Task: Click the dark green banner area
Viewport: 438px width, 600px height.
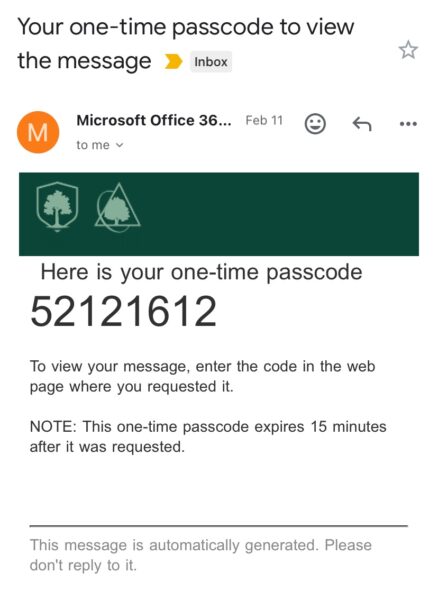Action: tap(219, 214)
